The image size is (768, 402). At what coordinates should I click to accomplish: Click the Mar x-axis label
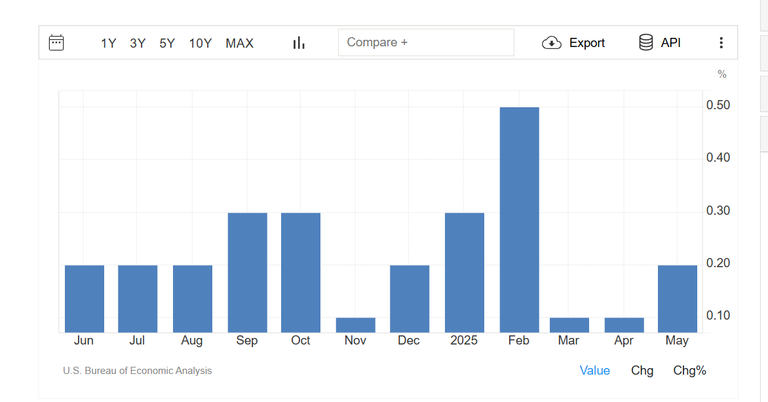pyautogui.click(x=569, y=340)
